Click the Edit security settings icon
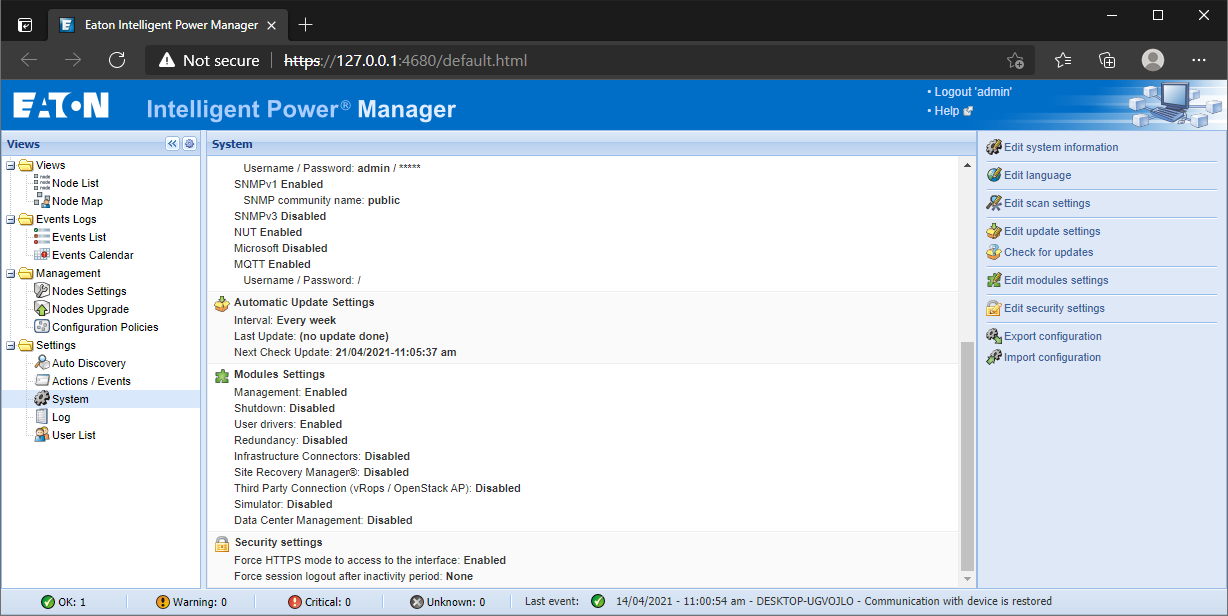1228x616 pixels. 994,308
